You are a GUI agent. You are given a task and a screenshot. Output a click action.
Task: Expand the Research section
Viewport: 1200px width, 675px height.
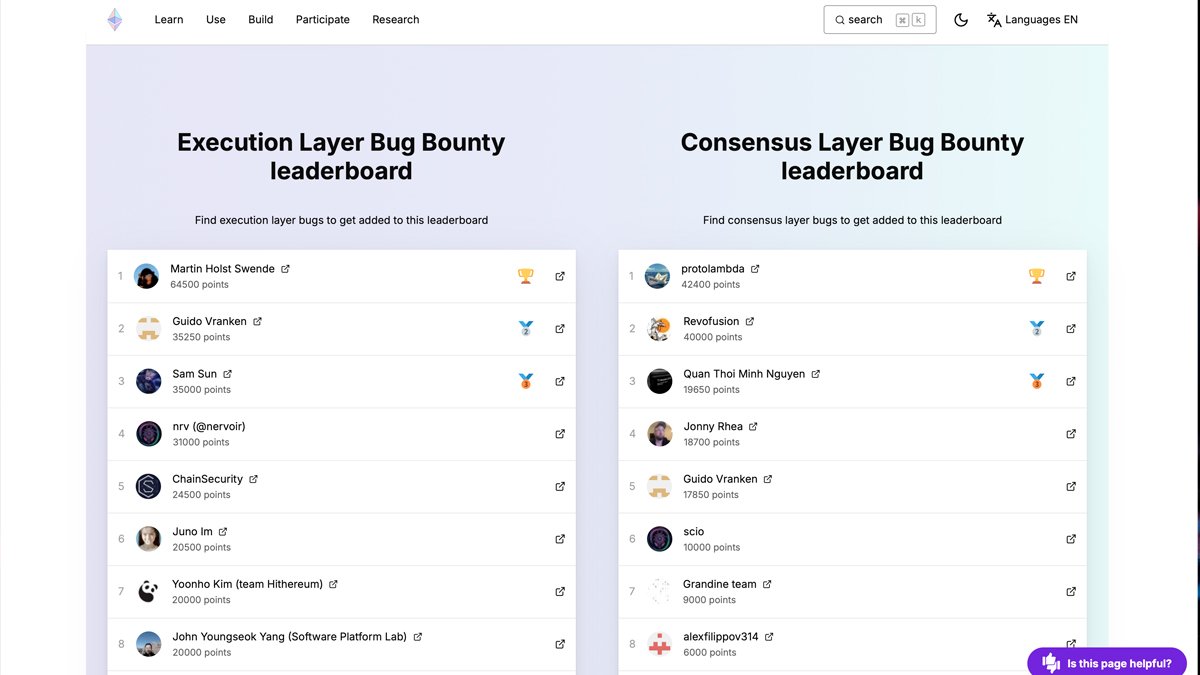[395, 19]
